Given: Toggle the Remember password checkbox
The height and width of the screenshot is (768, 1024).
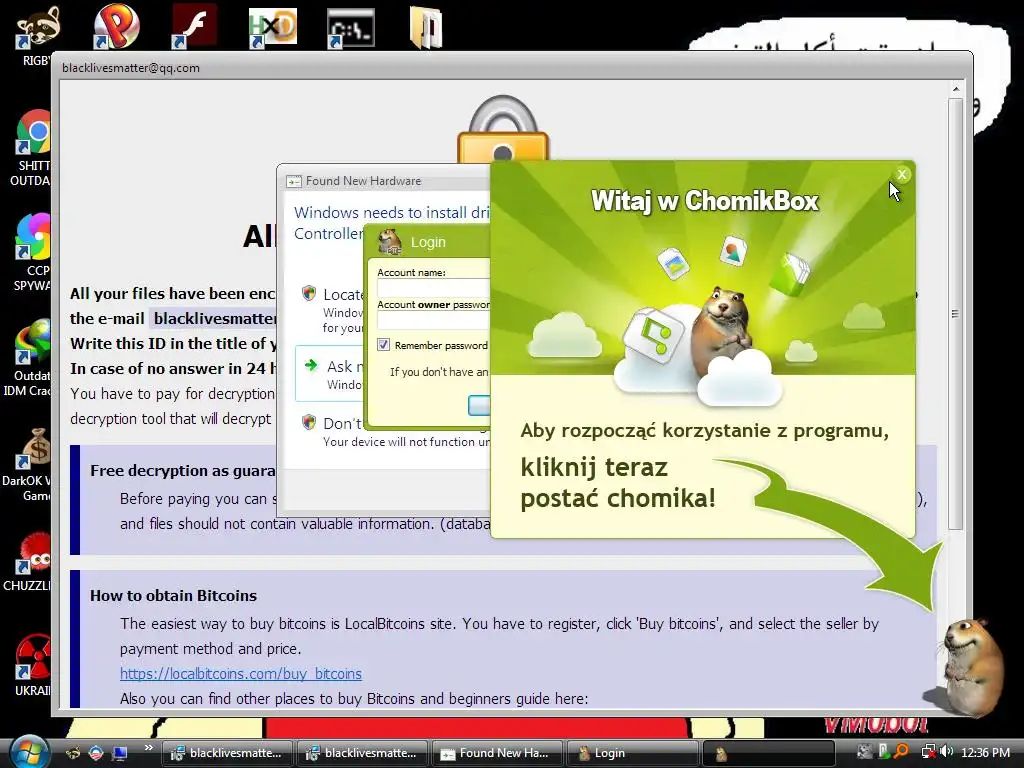Looking at the screenshot, I should tap(383, 345).
